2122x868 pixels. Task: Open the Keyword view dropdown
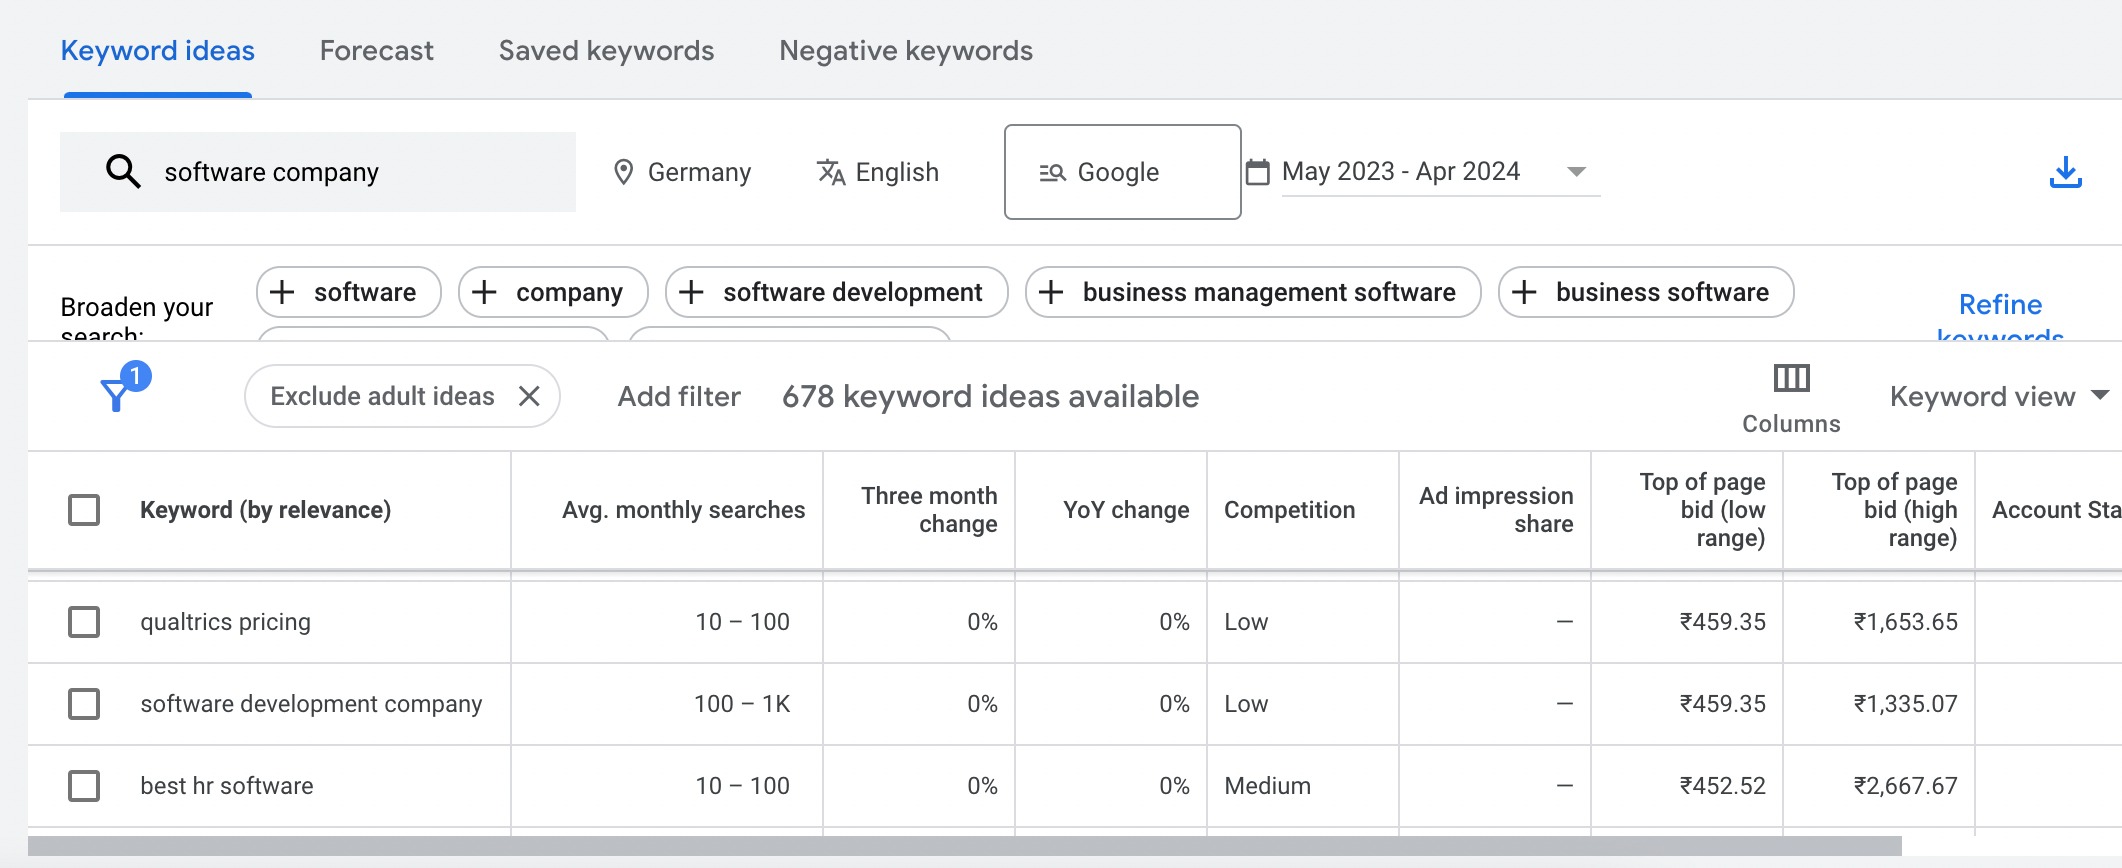[2000, 396]
